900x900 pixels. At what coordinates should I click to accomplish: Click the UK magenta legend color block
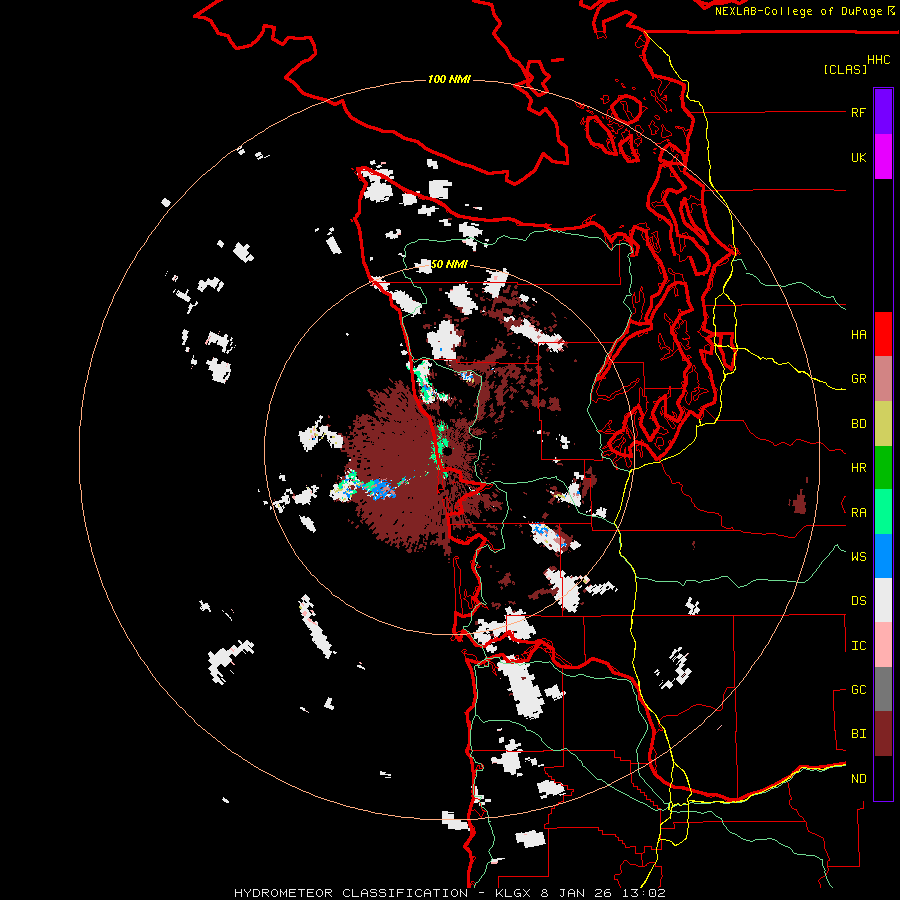[883, 157]
